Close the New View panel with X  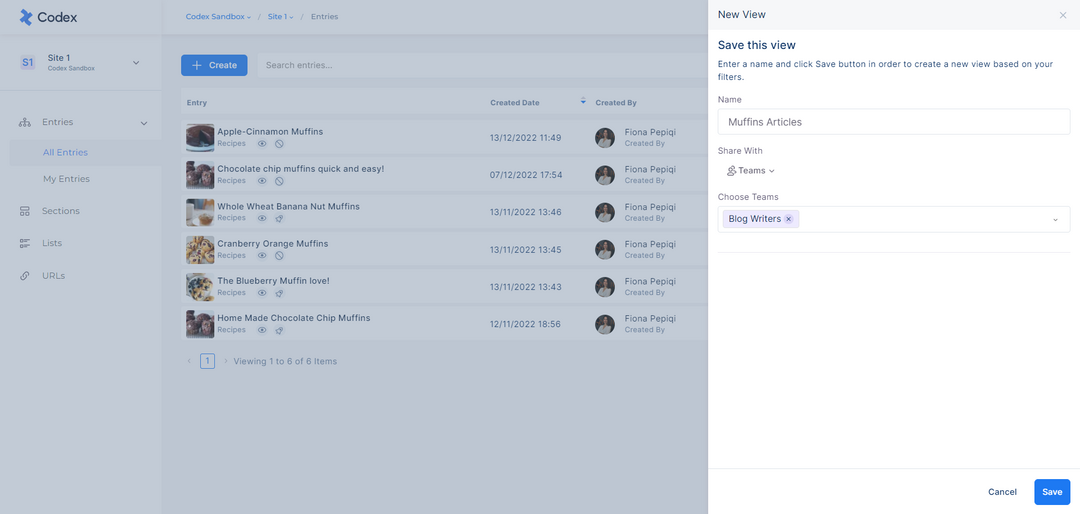tap(1063, 15)
